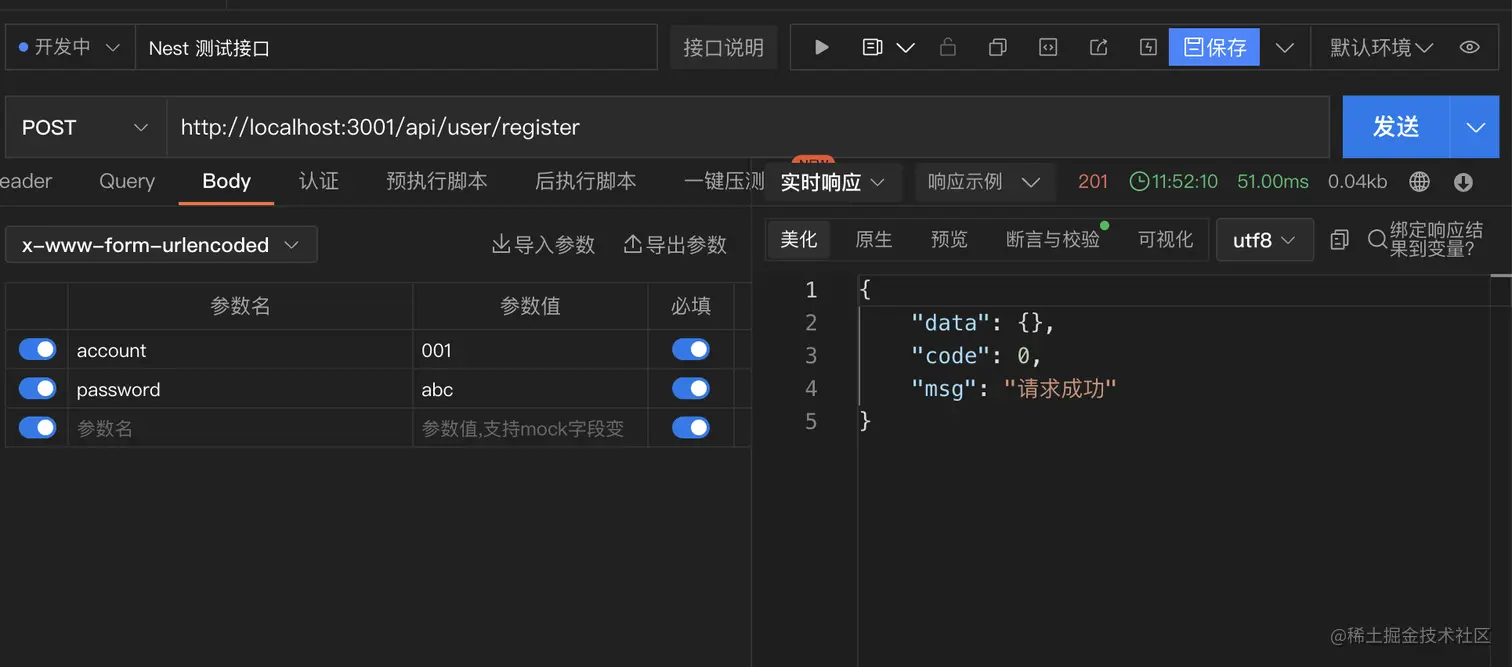Screen dimensions: 1512x667
Task: Open the 断言与校验 tab
Action: click(1053, 239)
